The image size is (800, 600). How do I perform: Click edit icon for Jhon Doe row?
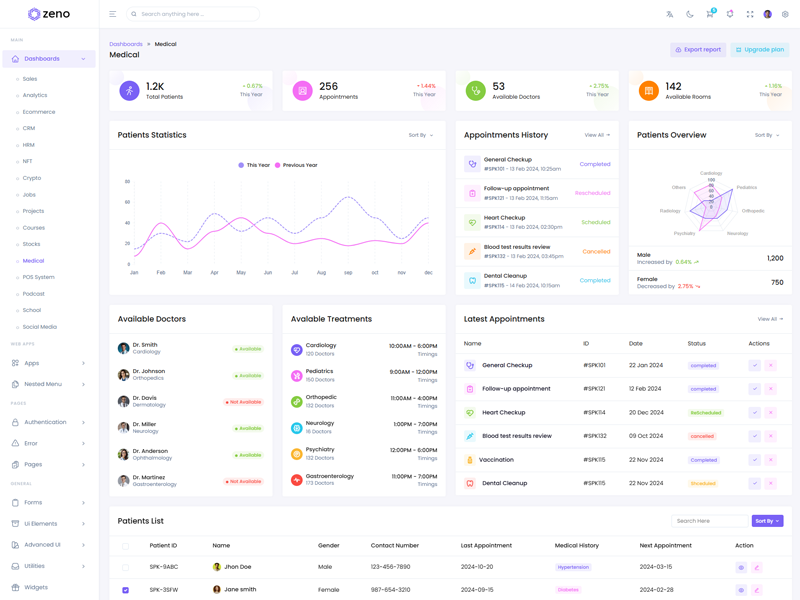pos(757,567)
